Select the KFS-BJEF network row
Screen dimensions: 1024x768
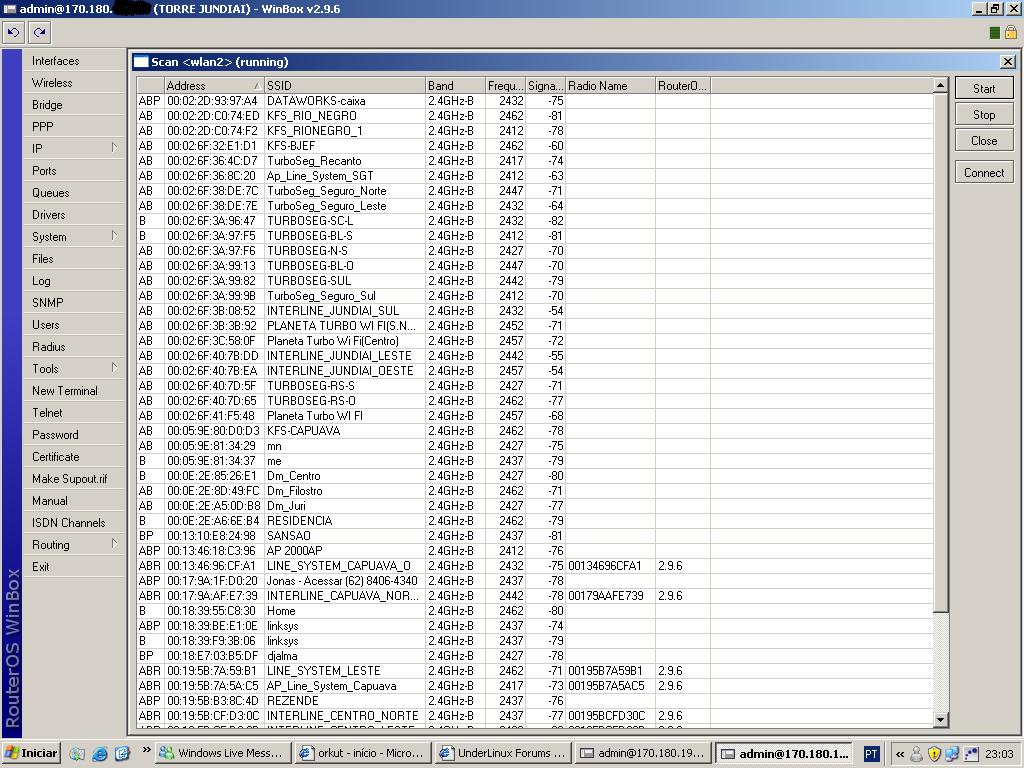(x=534, y=146)
